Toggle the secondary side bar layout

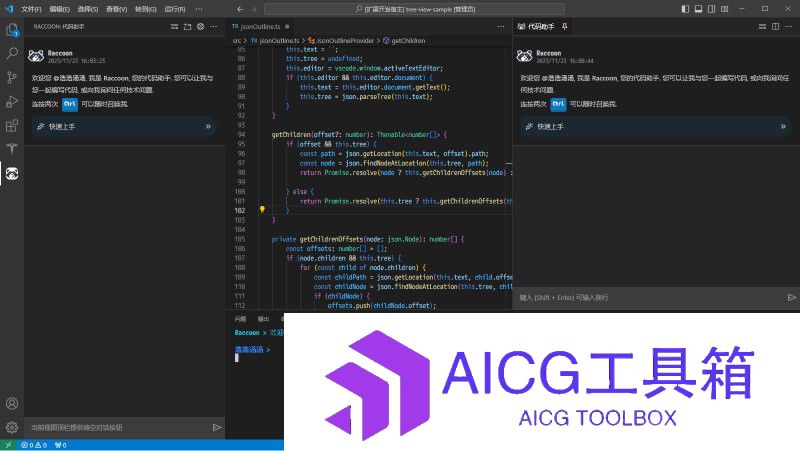711,9
